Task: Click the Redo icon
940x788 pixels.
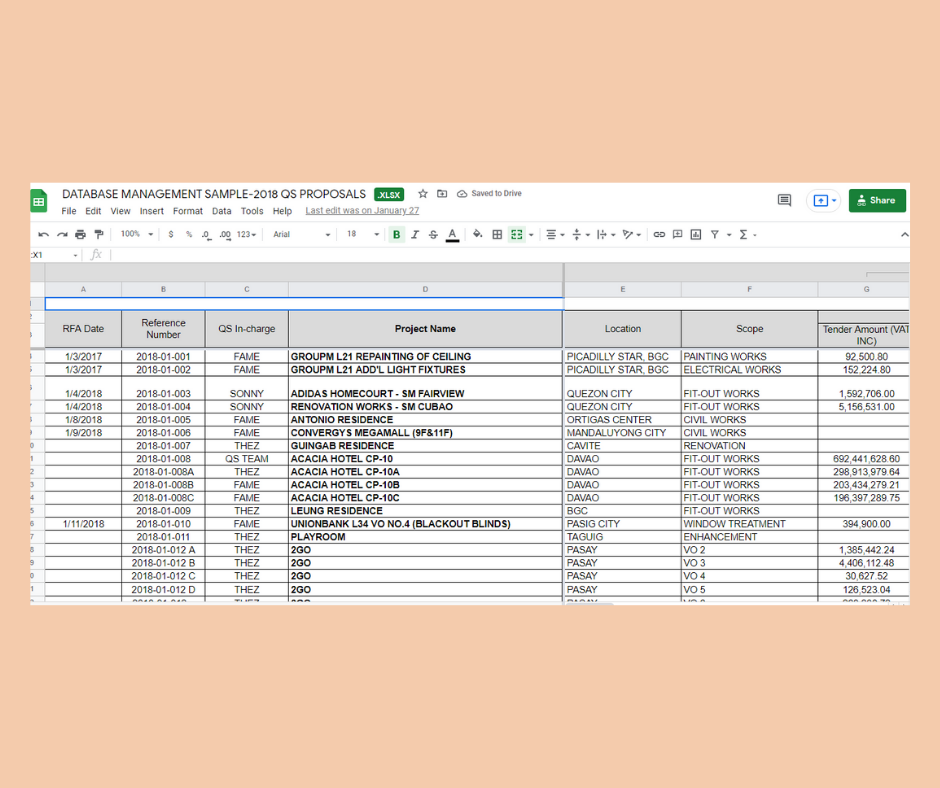Action: click(62, 234)
